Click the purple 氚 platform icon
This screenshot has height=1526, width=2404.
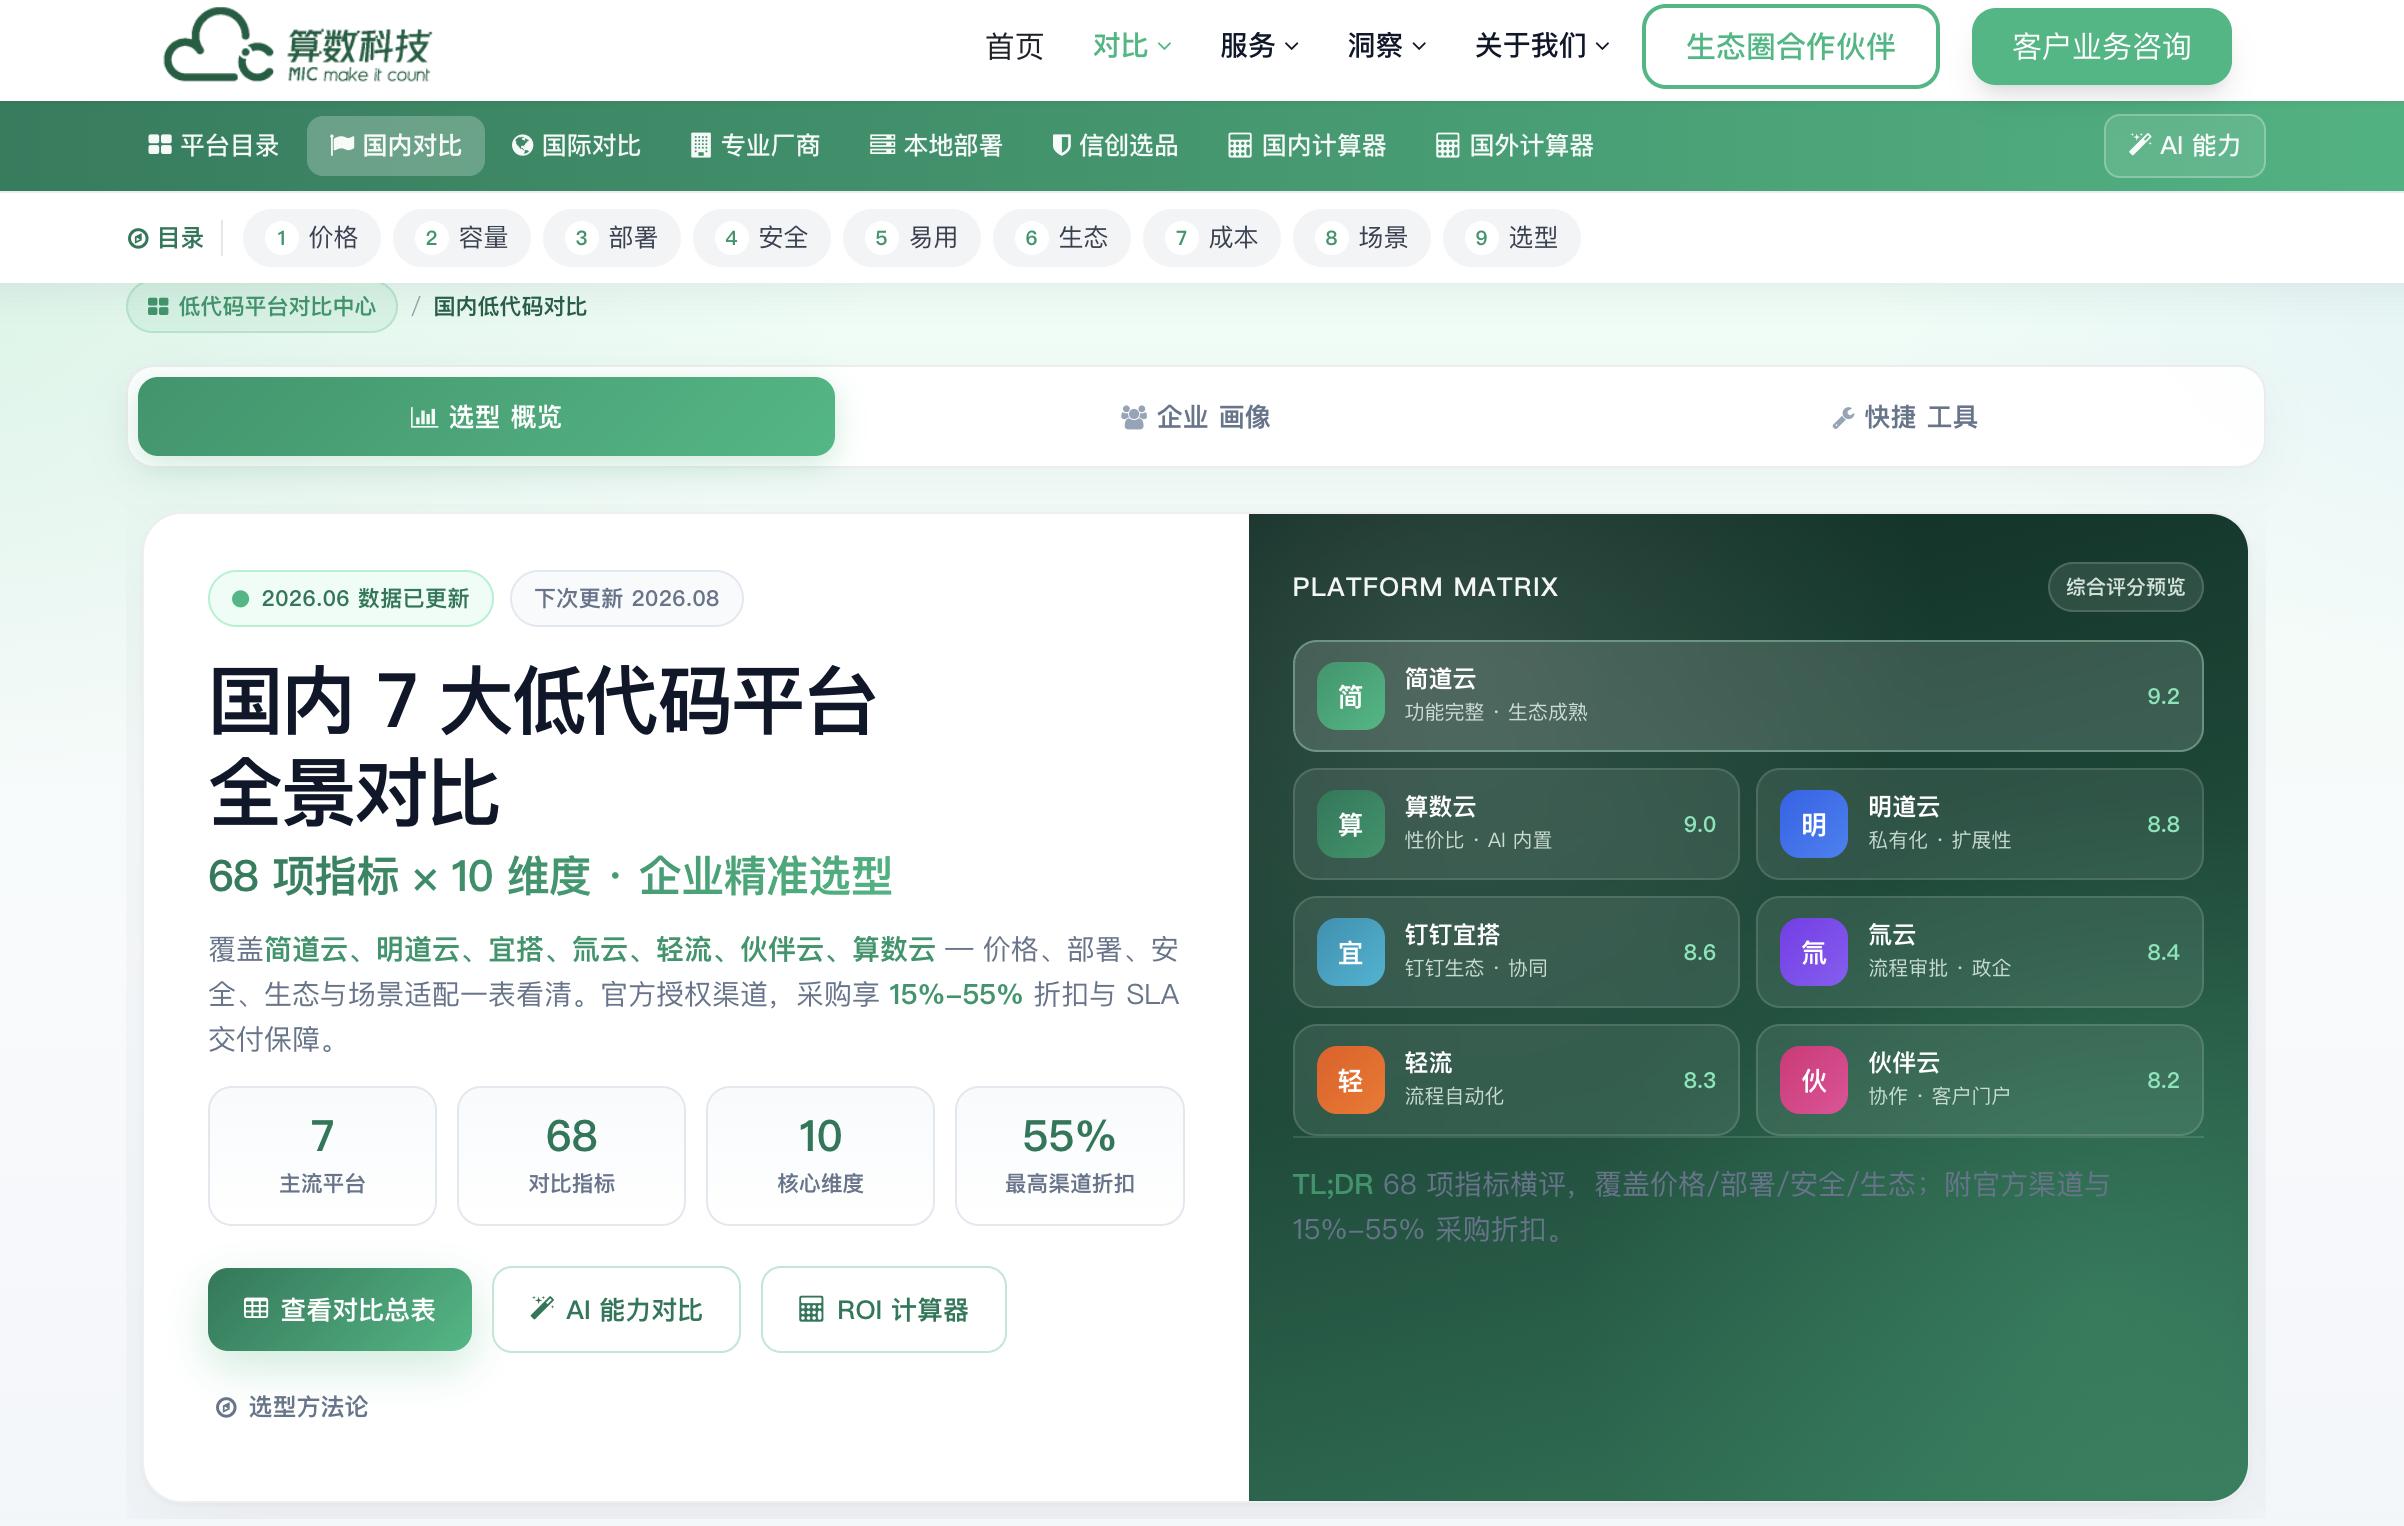pyautogui.click(x=1814, y=952)
